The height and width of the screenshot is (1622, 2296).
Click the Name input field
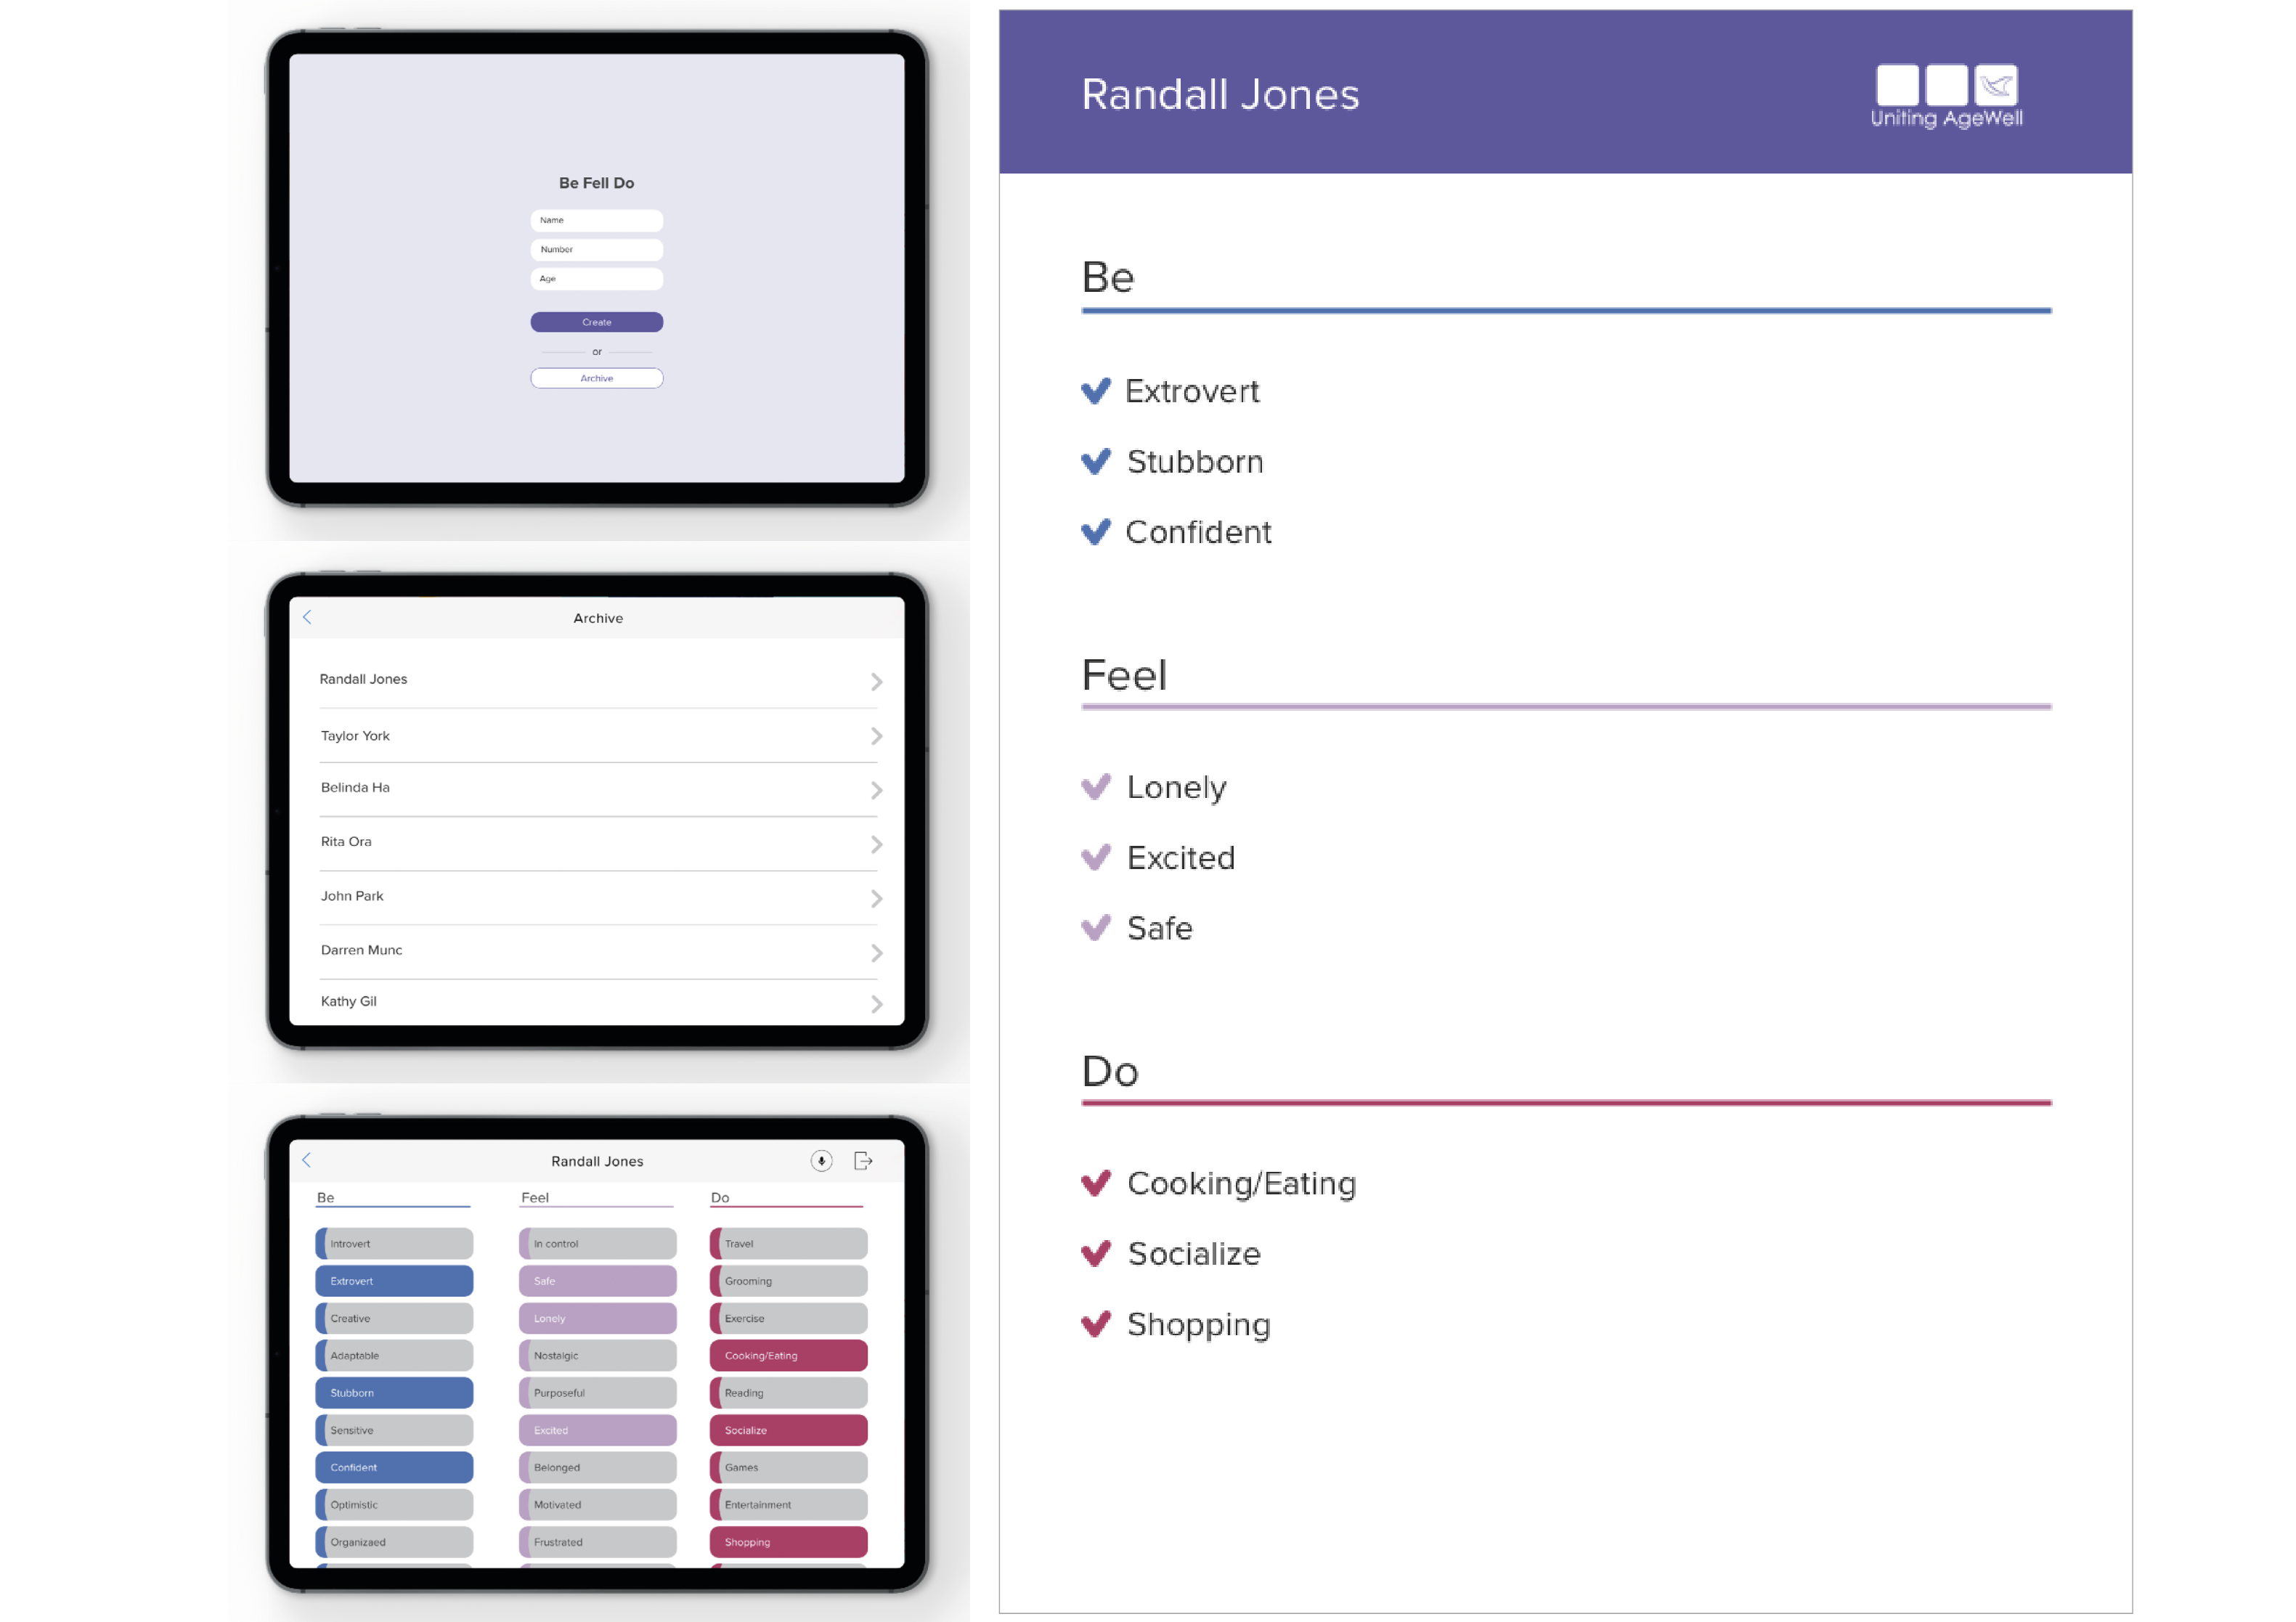pos(596,220)
